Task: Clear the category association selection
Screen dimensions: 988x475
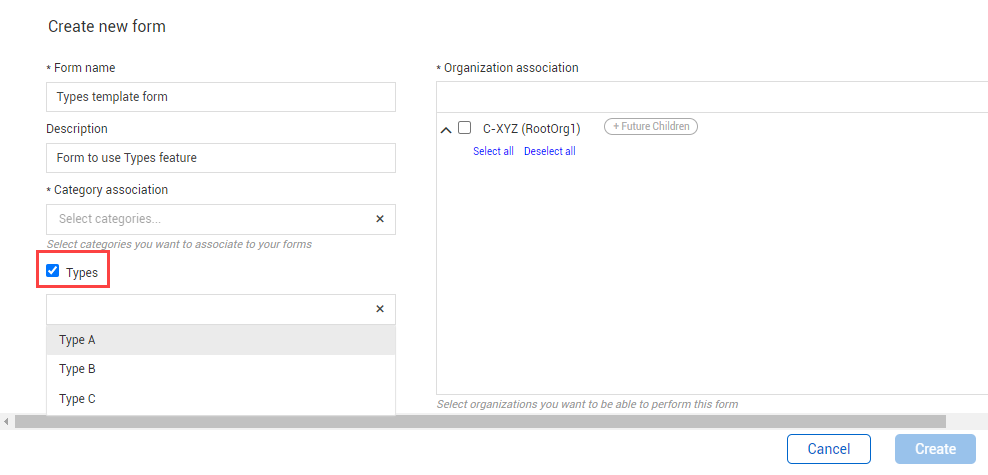Action: [380, 219]
